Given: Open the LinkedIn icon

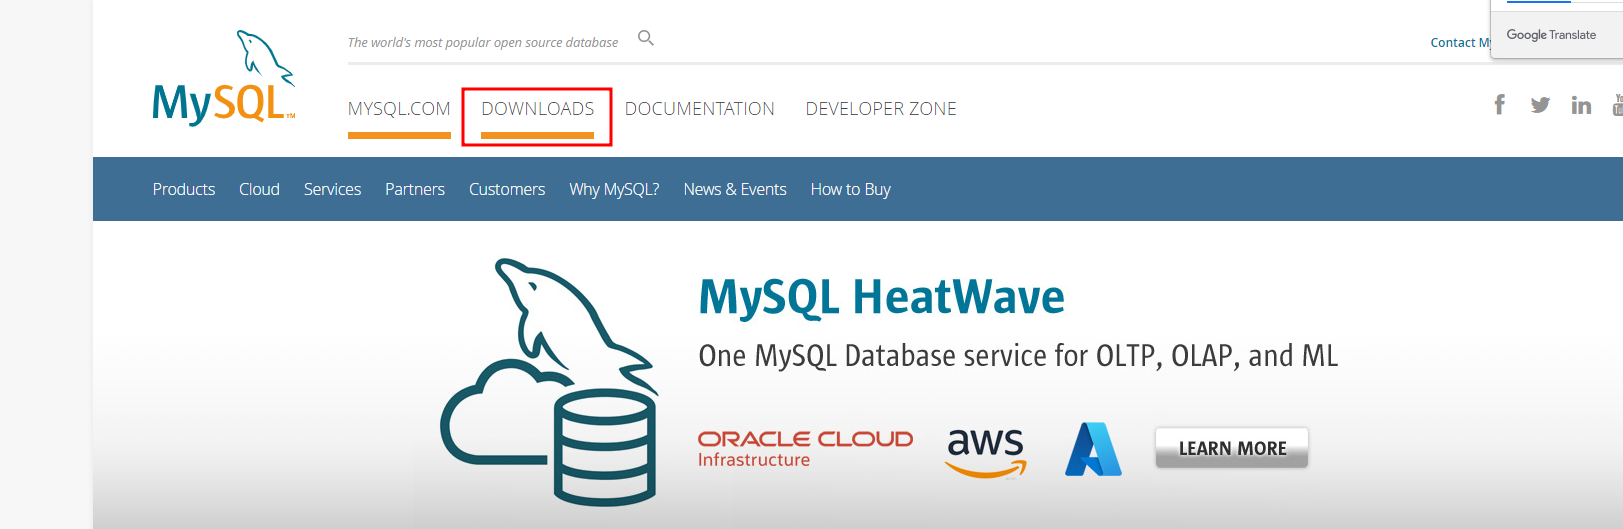Looking at the screenshot, I should [x=1581, y=105].
